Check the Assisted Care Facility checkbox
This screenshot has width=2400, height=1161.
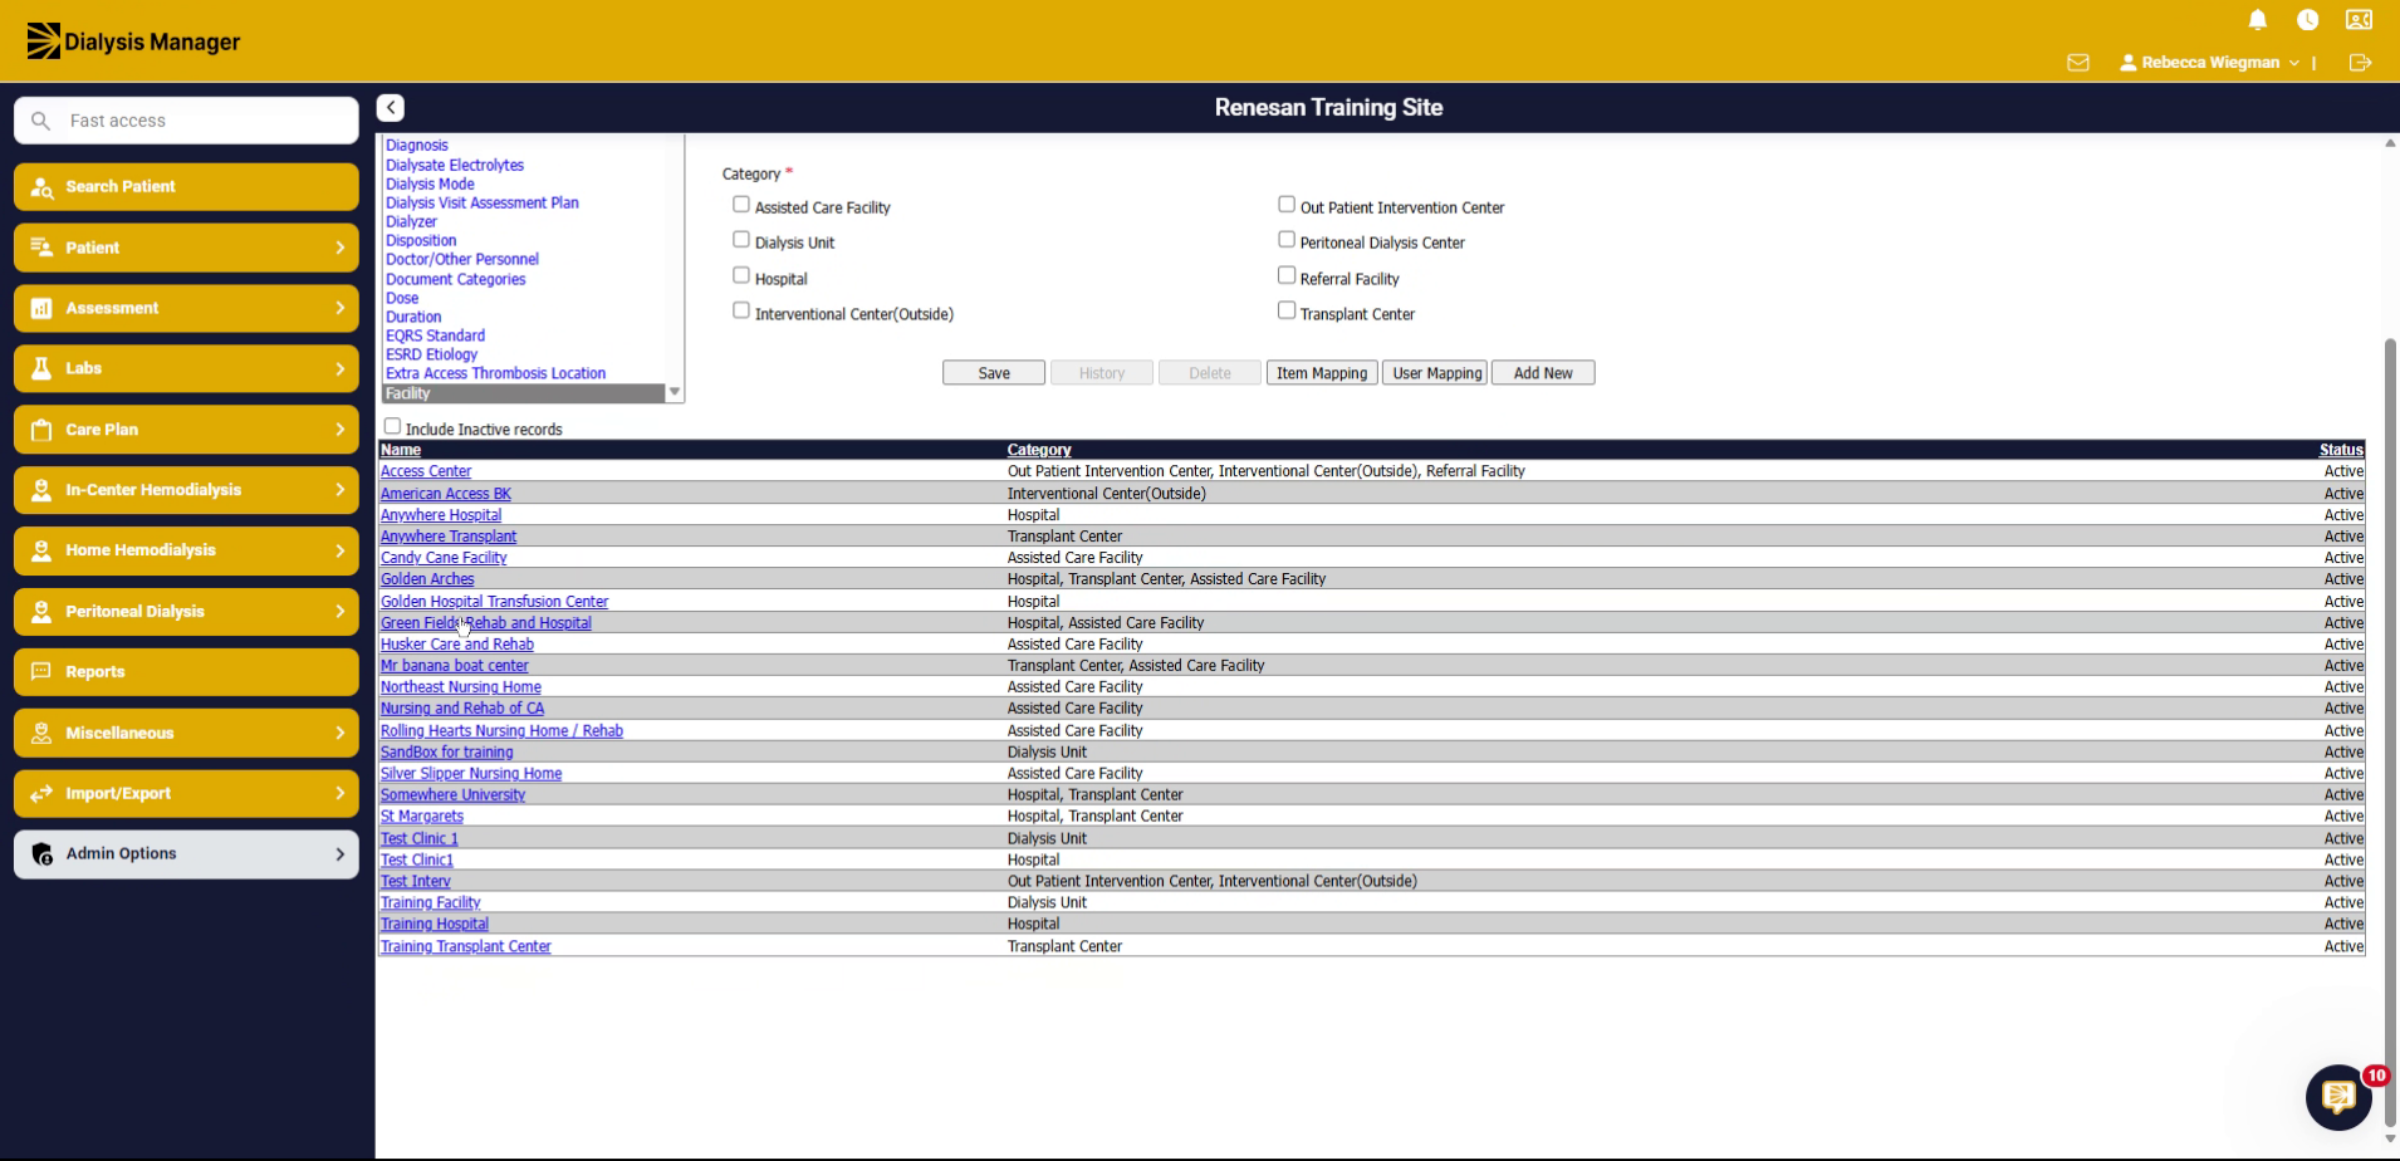click(x=741, y=205)
